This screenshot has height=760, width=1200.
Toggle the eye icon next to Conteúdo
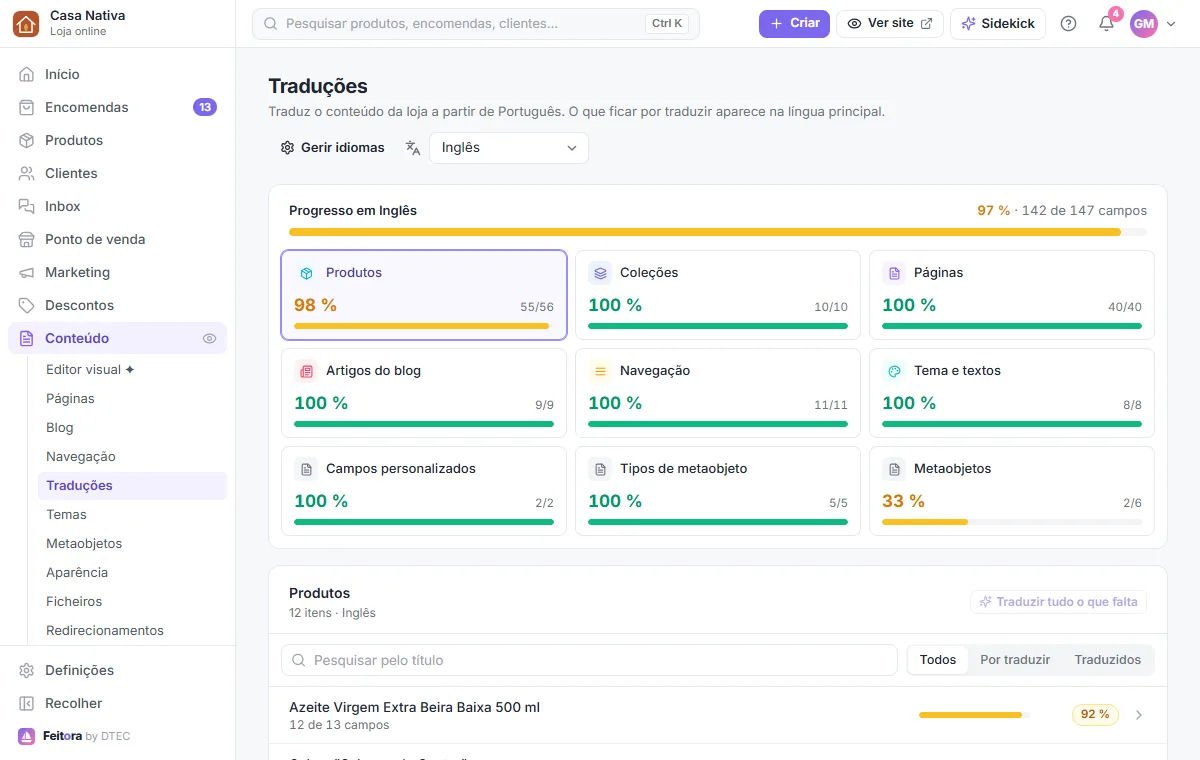[209, 339]
